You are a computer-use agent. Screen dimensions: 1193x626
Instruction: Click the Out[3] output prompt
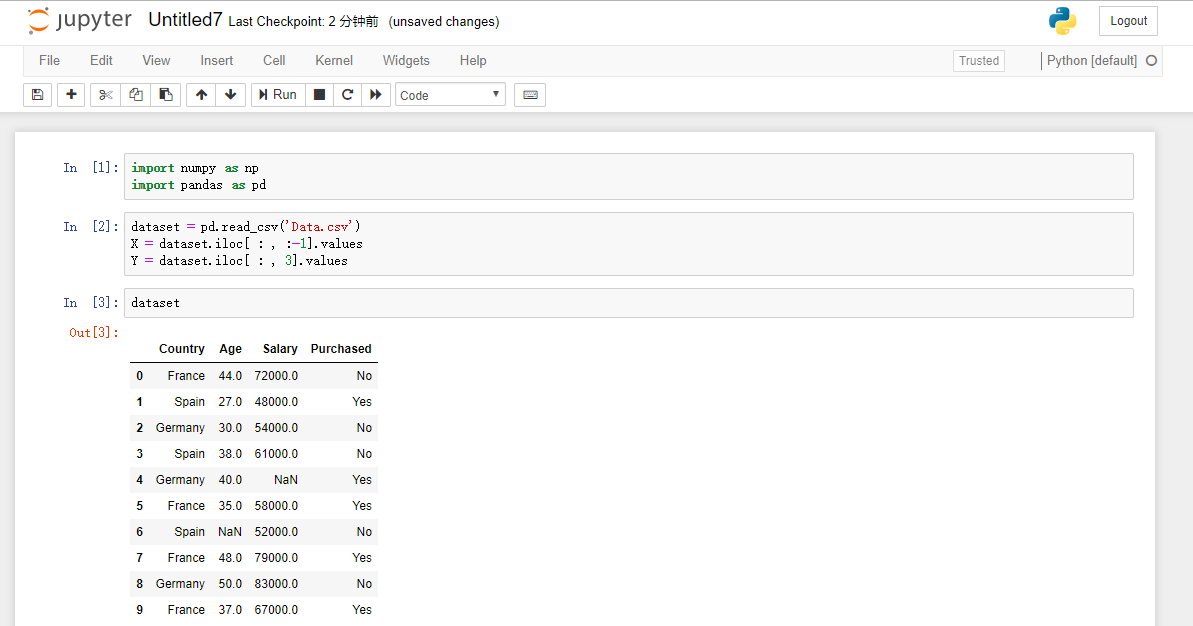click(x=94, y=332)
